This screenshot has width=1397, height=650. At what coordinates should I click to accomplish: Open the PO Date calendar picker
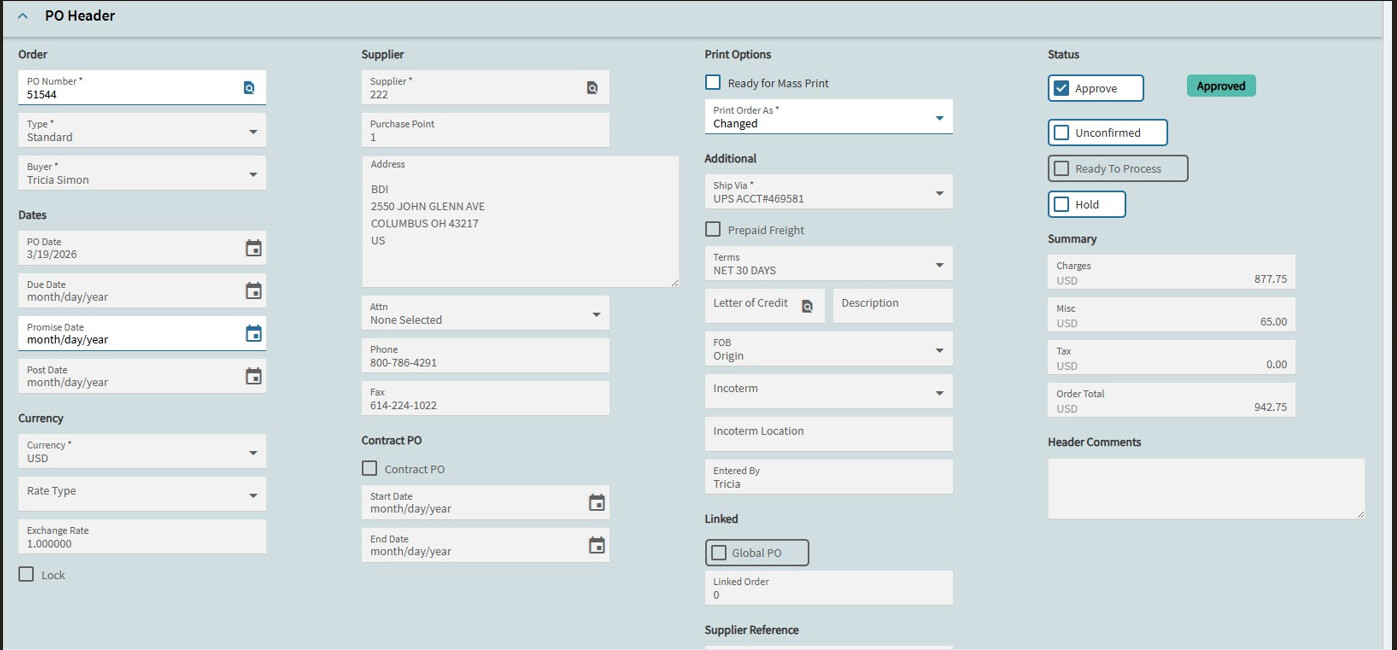click(x=254, y=248)
